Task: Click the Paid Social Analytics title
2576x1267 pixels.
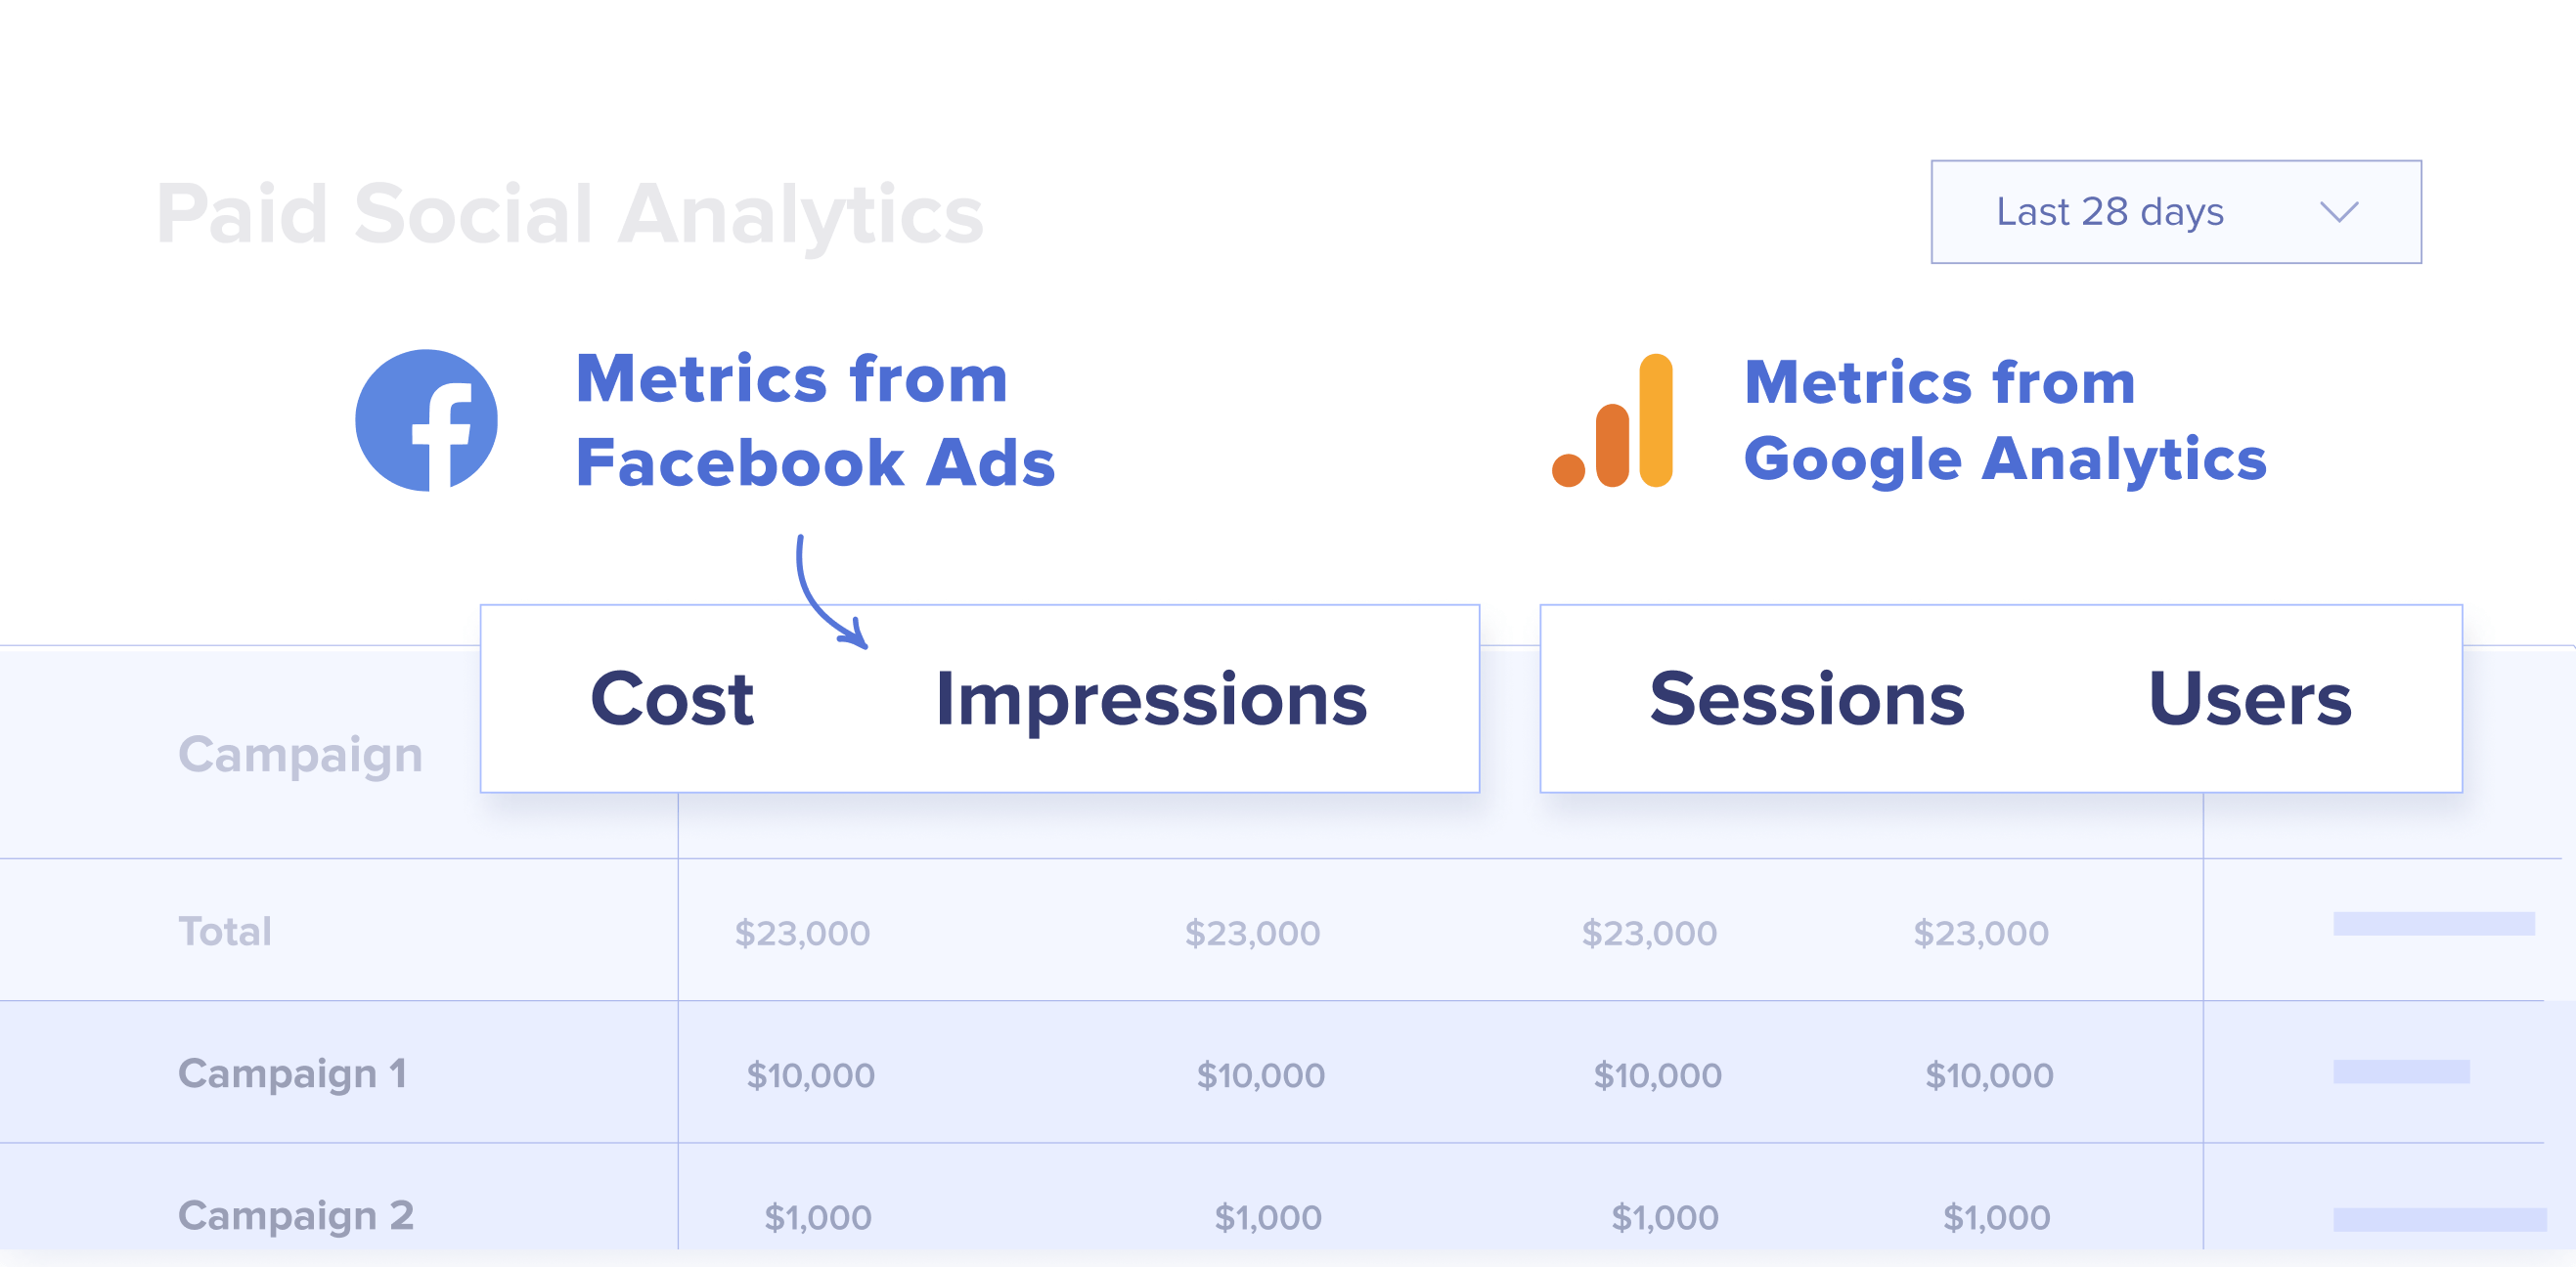Action: [570, 214]
